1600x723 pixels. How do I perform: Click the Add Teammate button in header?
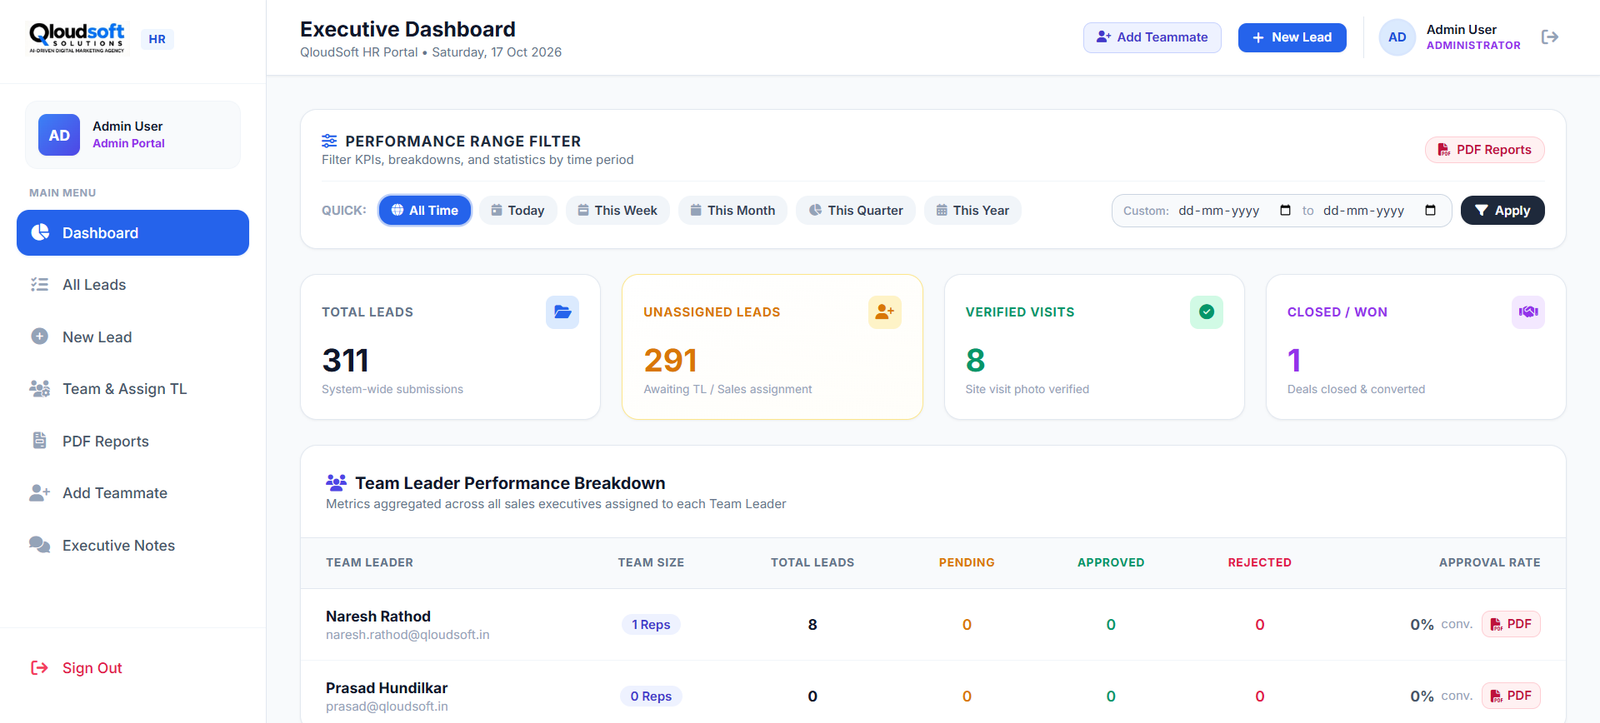[x=1152, y=37]
